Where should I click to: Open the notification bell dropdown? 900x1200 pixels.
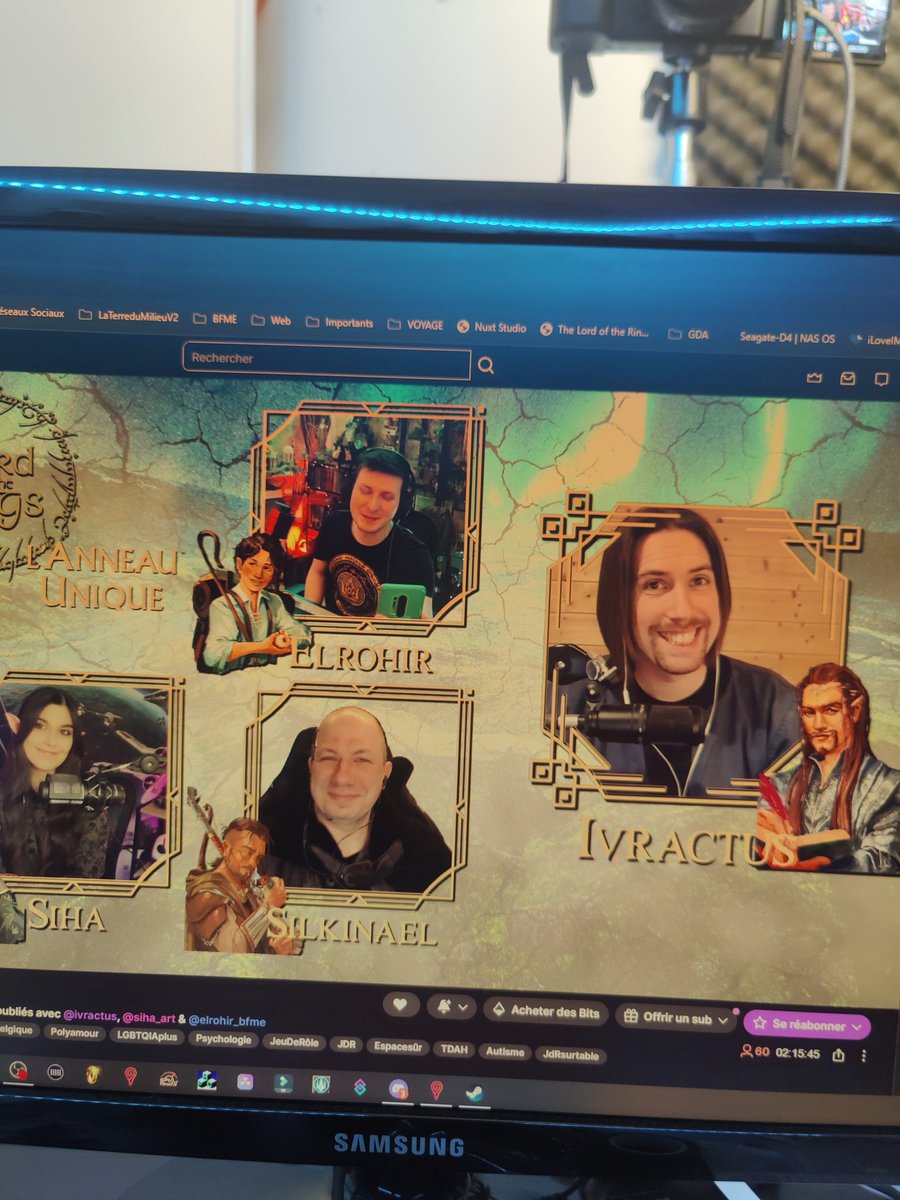coord(451,1008)
